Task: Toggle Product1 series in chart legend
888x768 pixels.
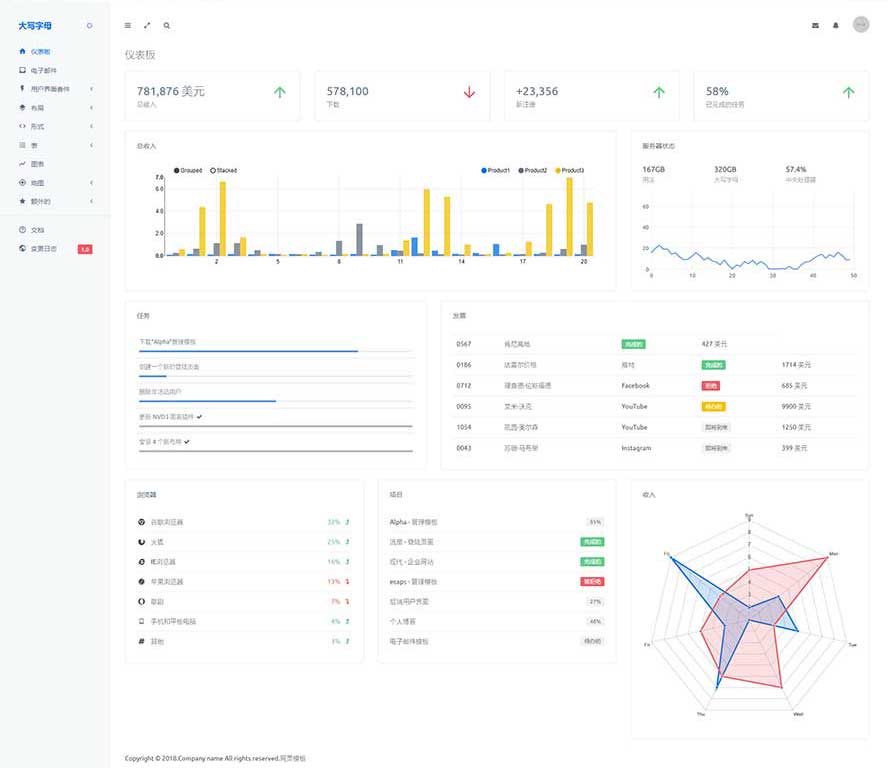Action: click(484, 171)
